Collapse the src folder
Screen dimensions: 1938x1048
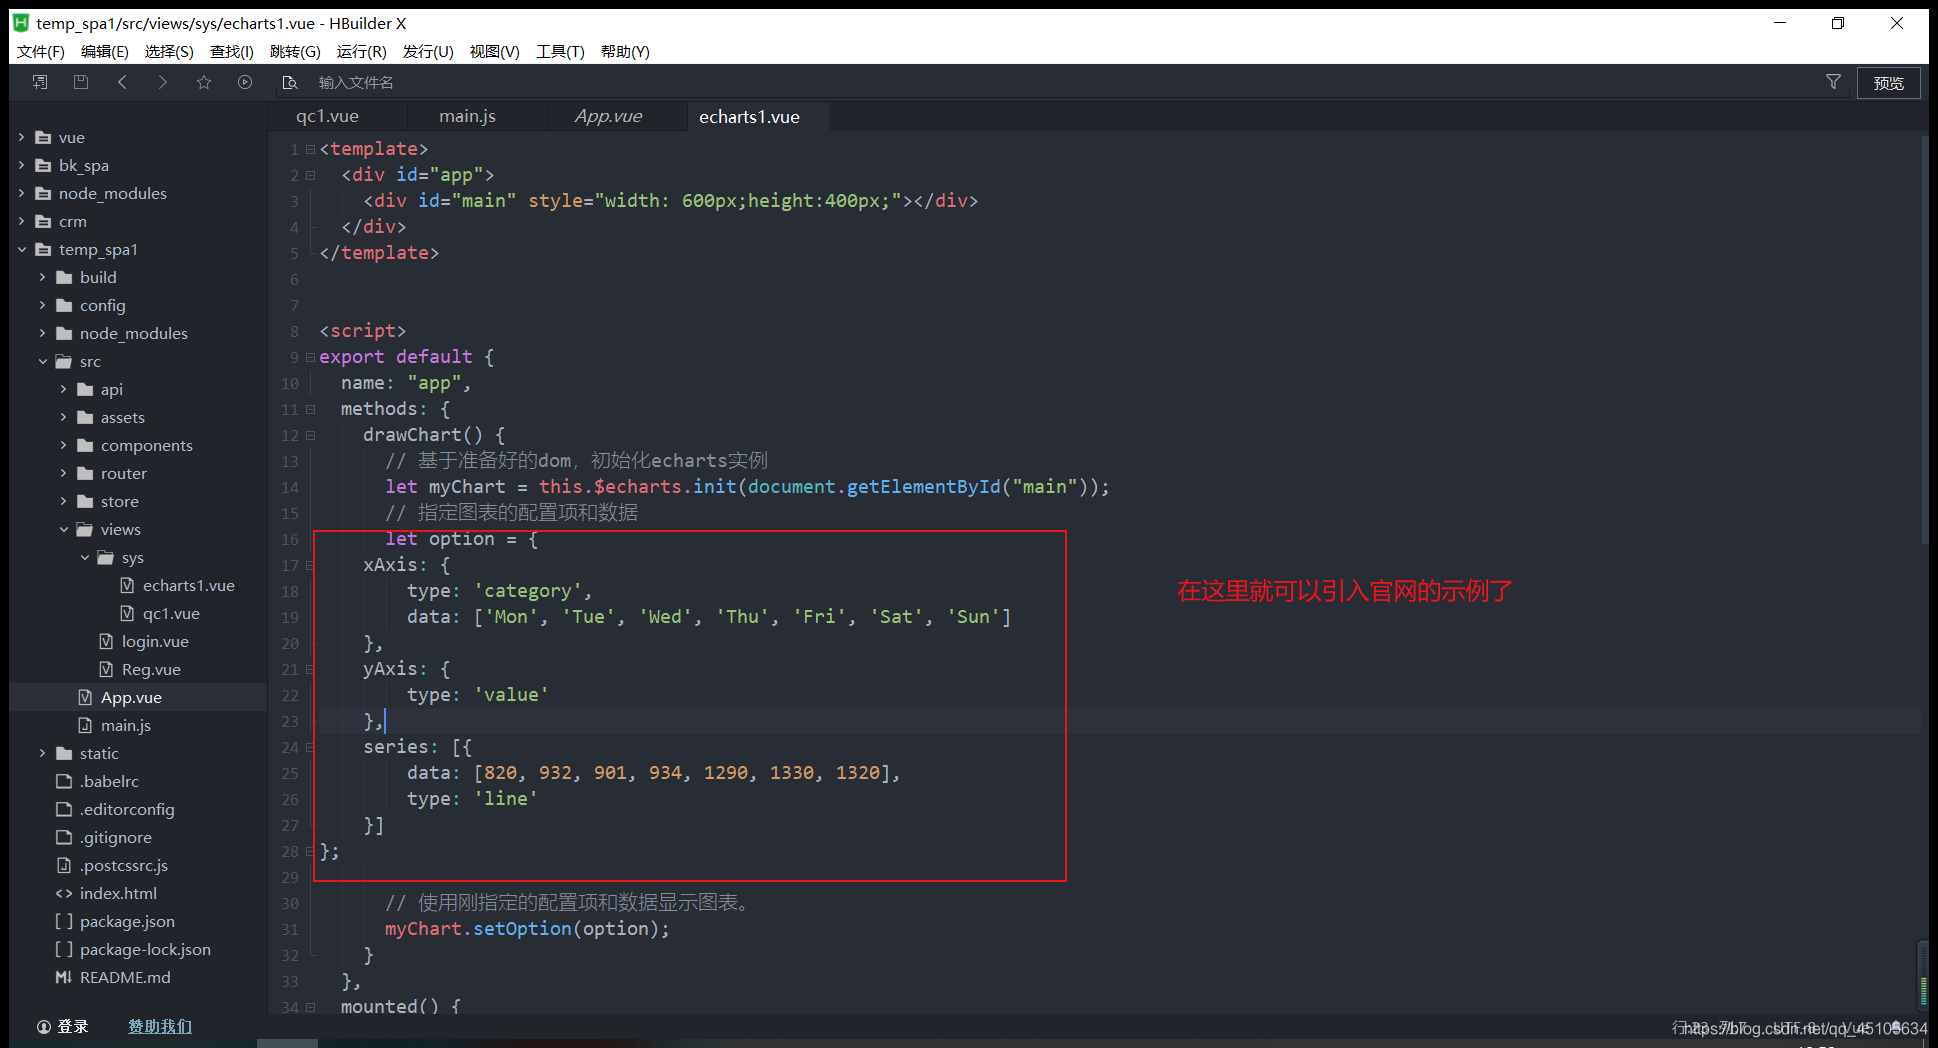pos(42,361)
